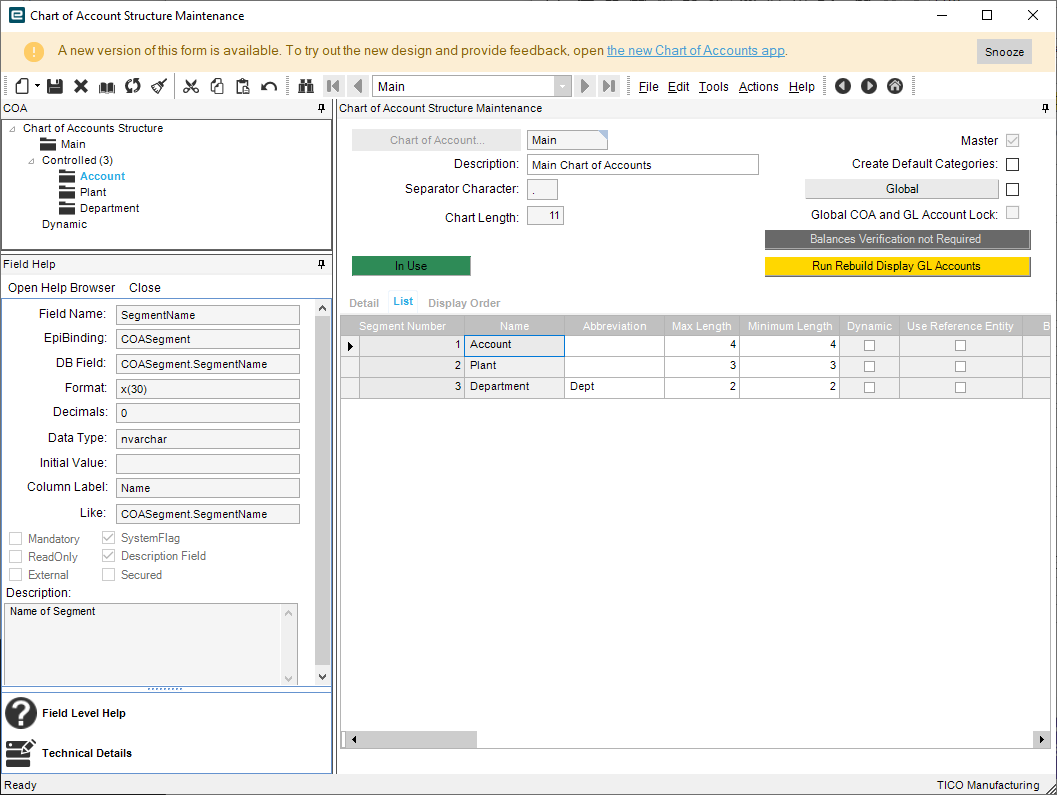Click the Clear (broom) toolbar icon
The width and height of the screenshot is (1057, 795).
click(158, 87)
